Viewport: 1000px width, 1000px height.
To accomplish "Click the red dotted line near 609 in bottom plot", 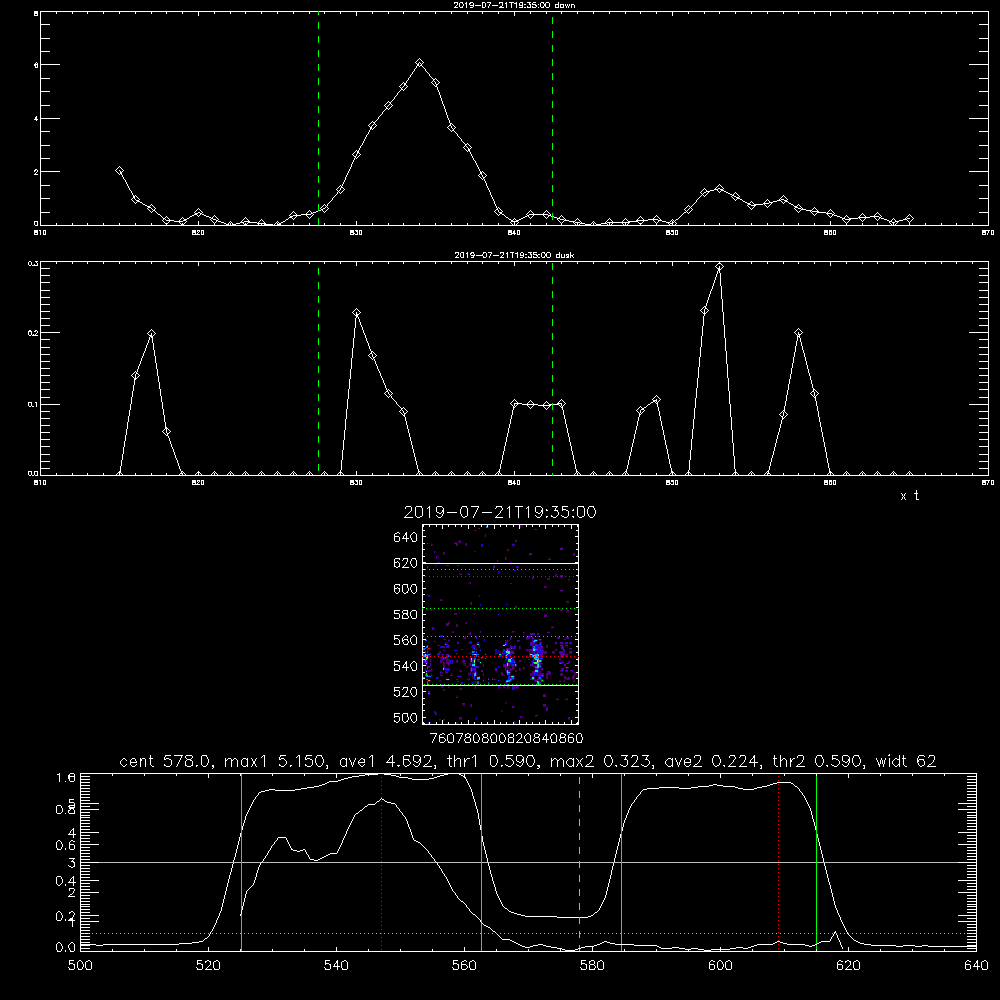I will tap(778, 862).
